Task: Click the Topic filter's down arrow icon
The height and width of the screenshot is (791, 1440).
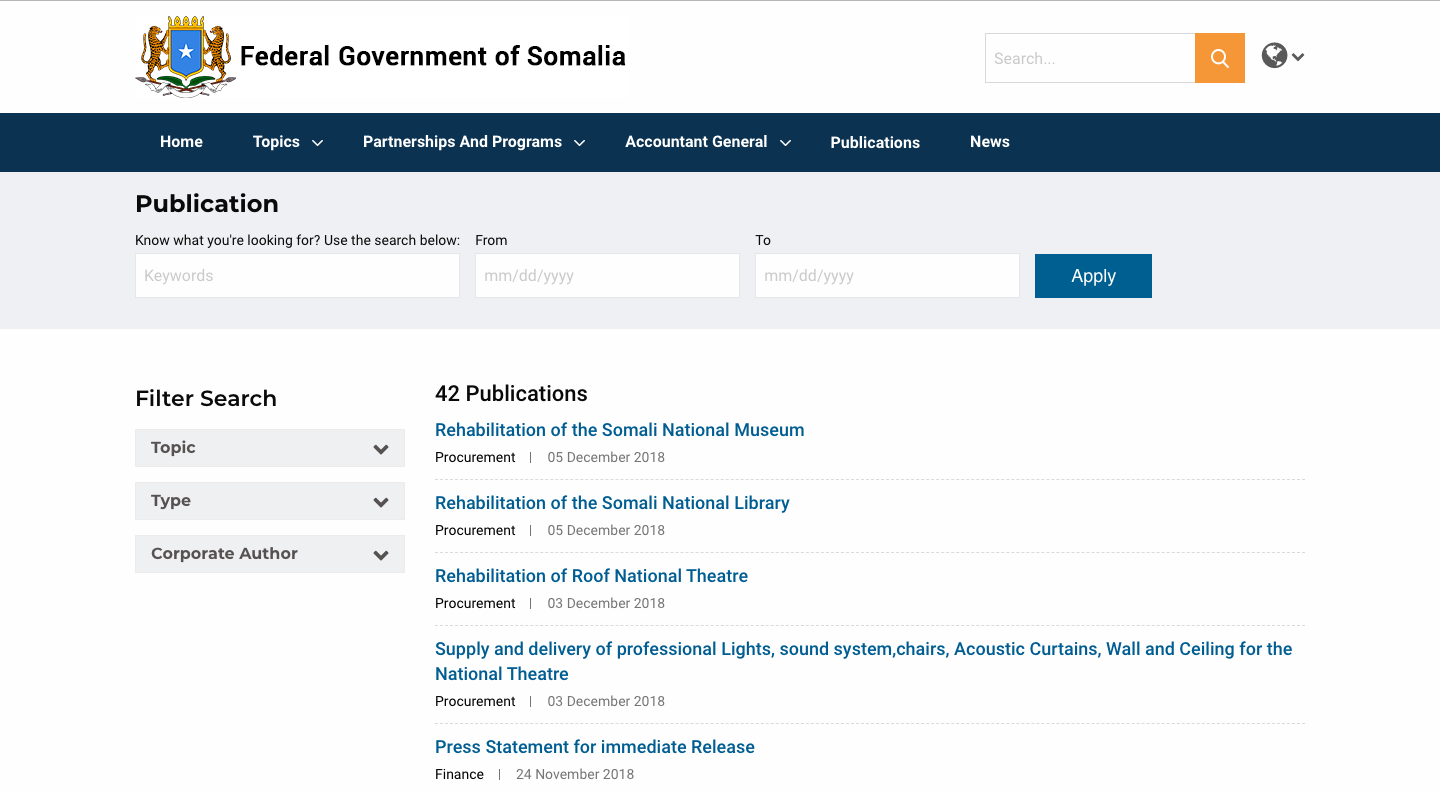Action: (x=381, y=448)
